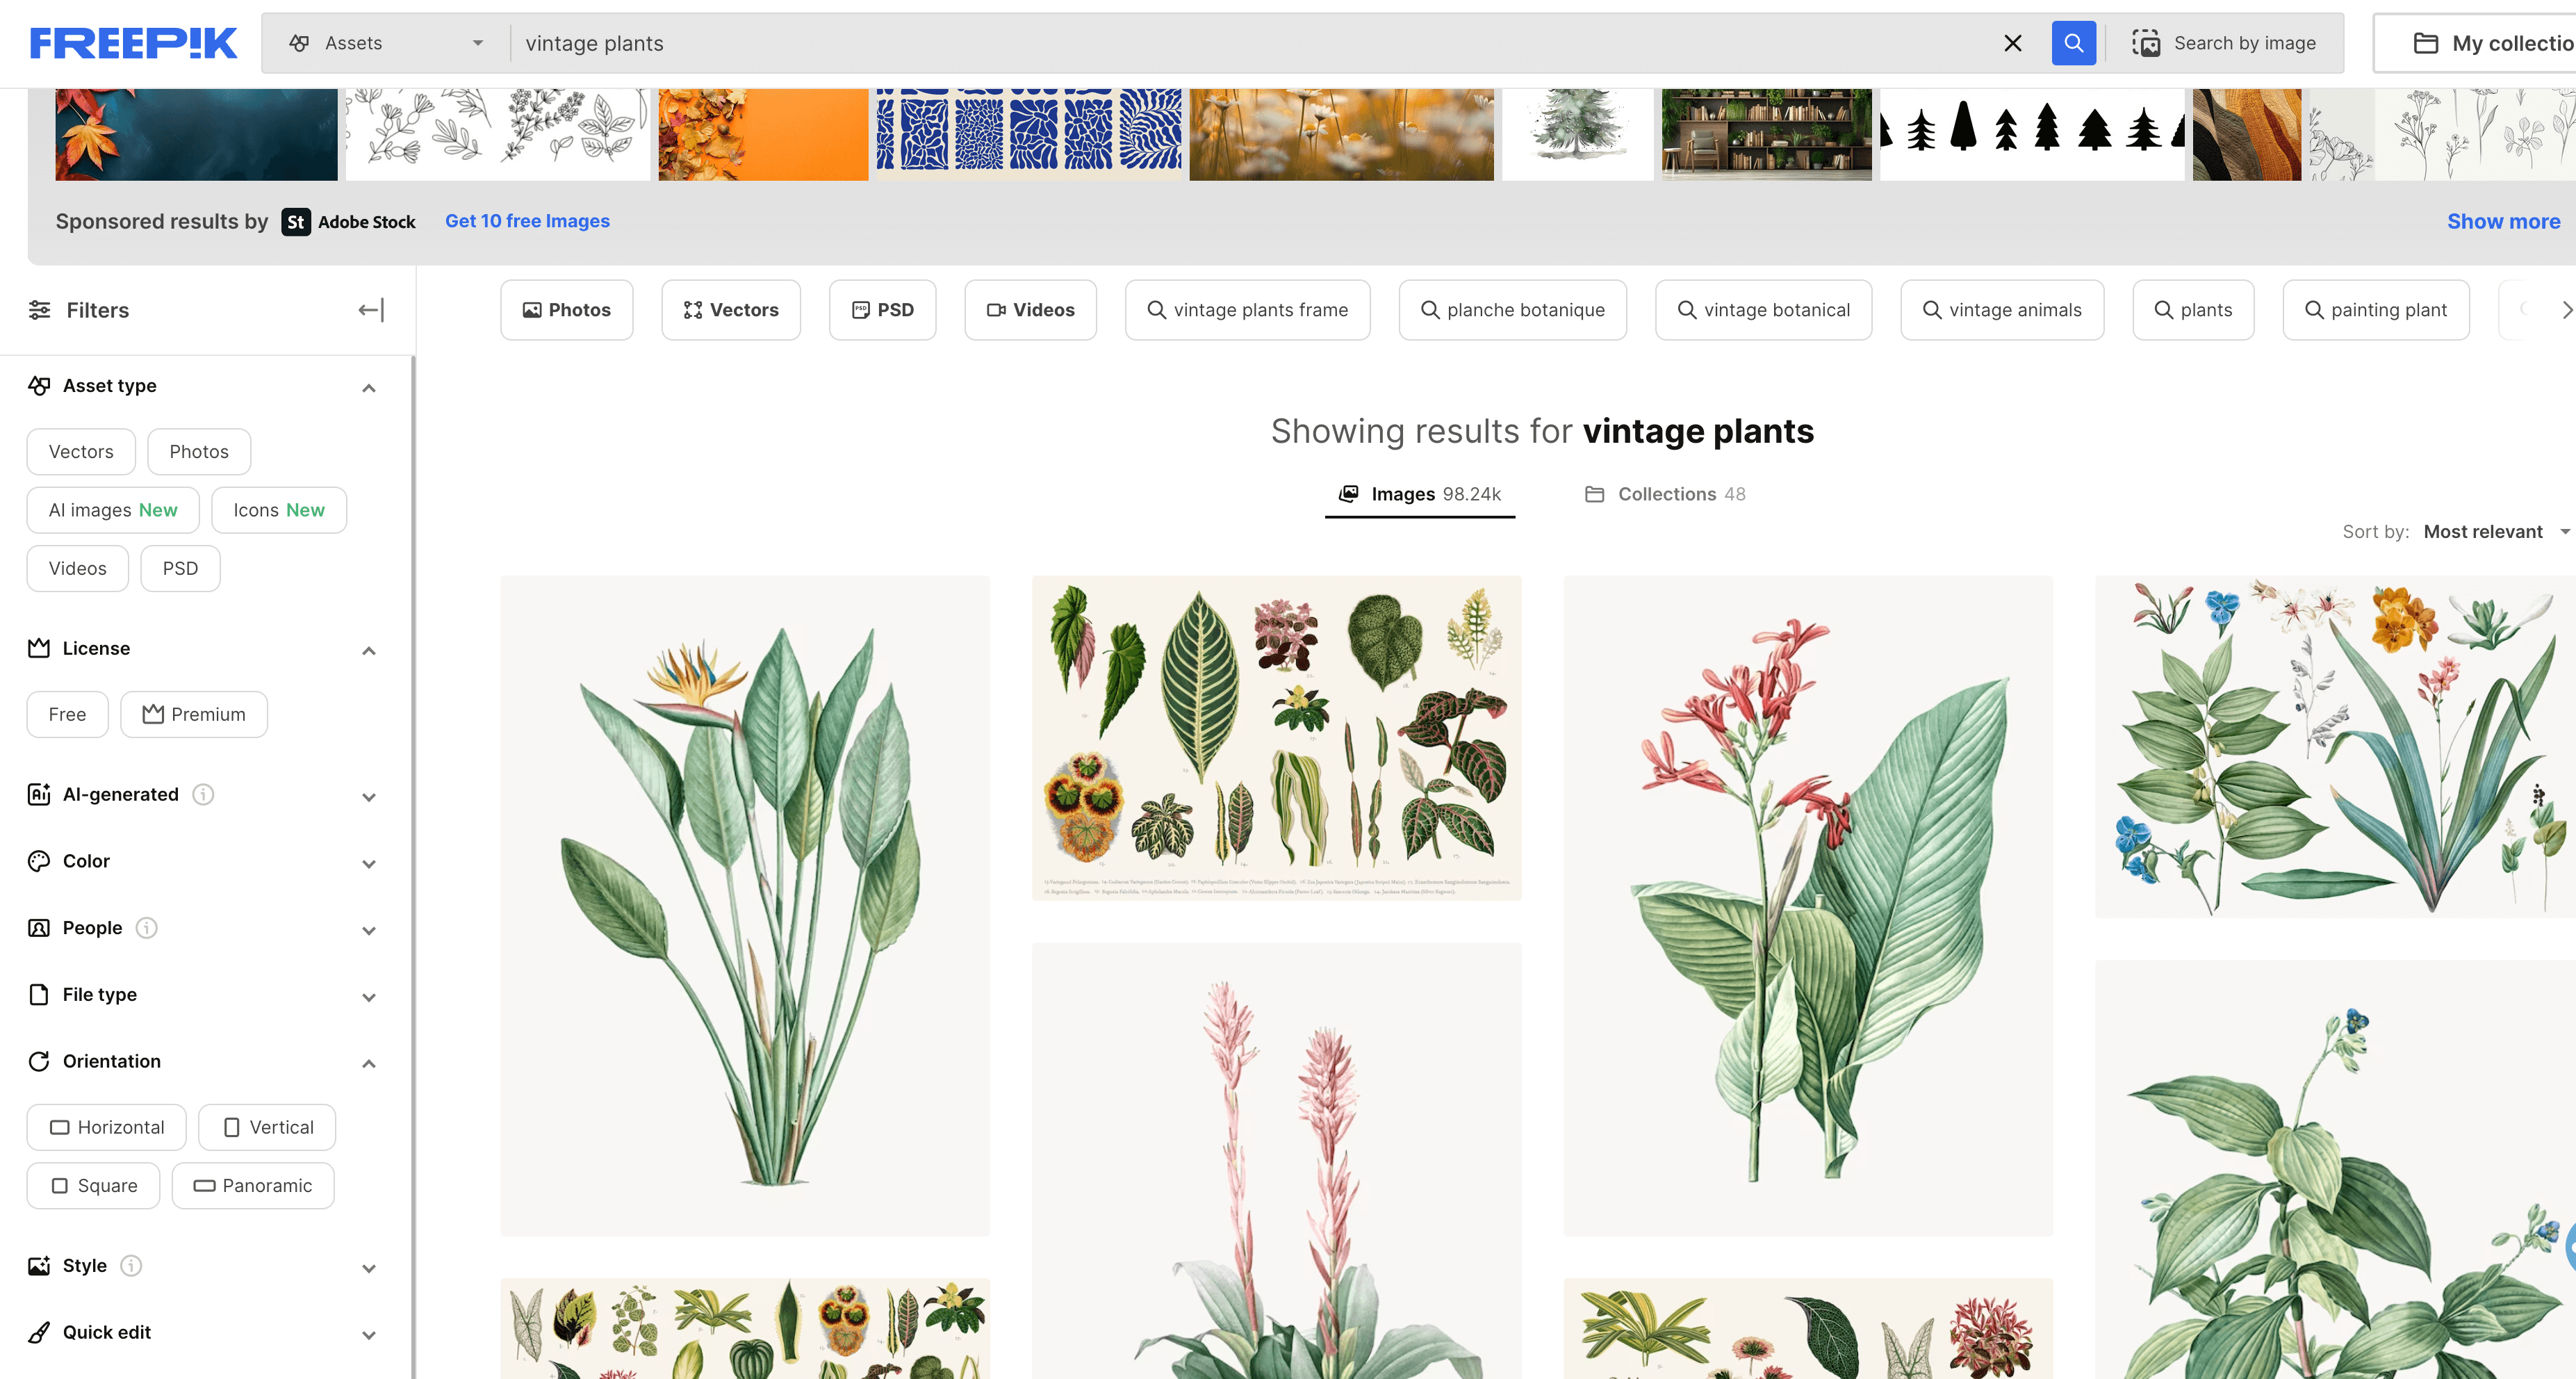
Task: Open the Sort by Most relevant dropdown
Action: [2497, 531]
